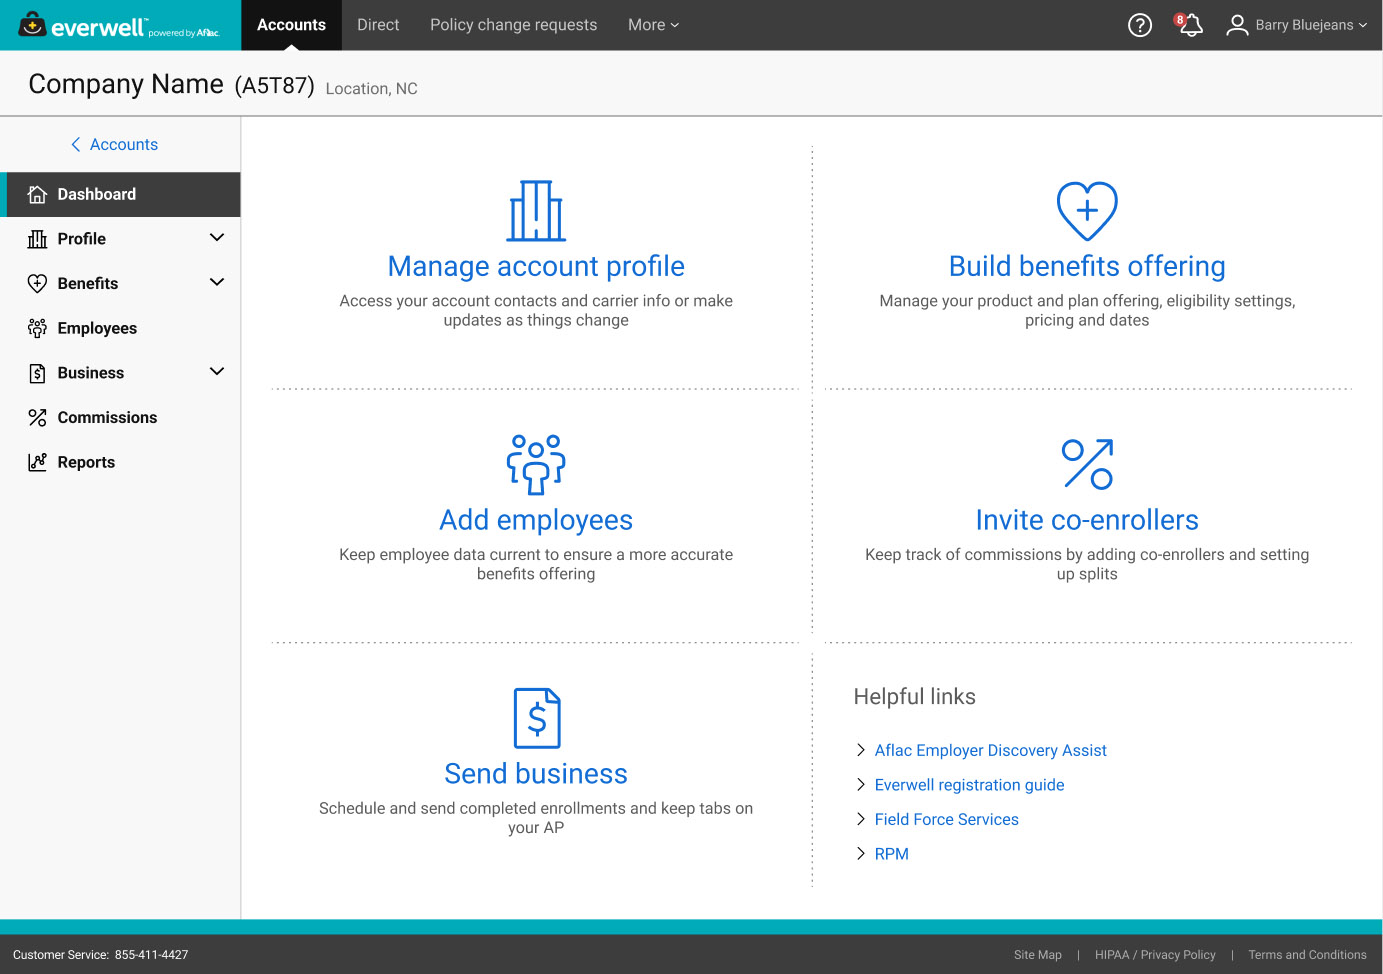Viewport: 1383px width, 974px height.
Task: Open Everwell registration guide link
Action: 969,785
